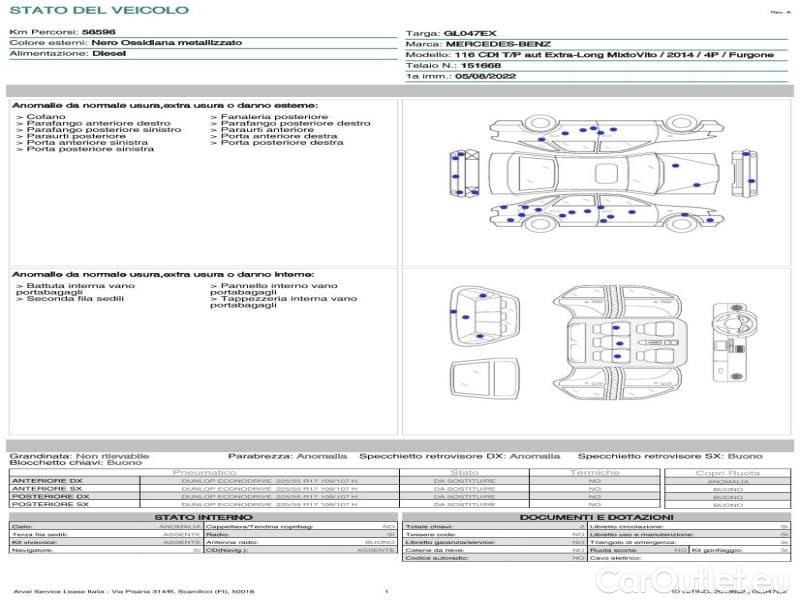
Task: Click the 'DOCUMENTI E DOTAZIONI' section header
Action: 595,517
